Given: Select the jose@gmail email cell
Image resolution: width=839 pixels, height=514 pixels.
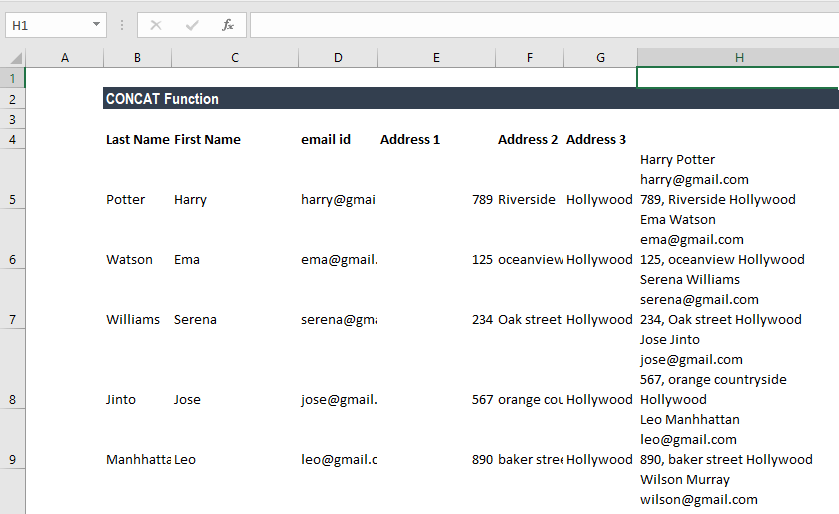Looking at the screenshot, I should click(x=338, y=370).
